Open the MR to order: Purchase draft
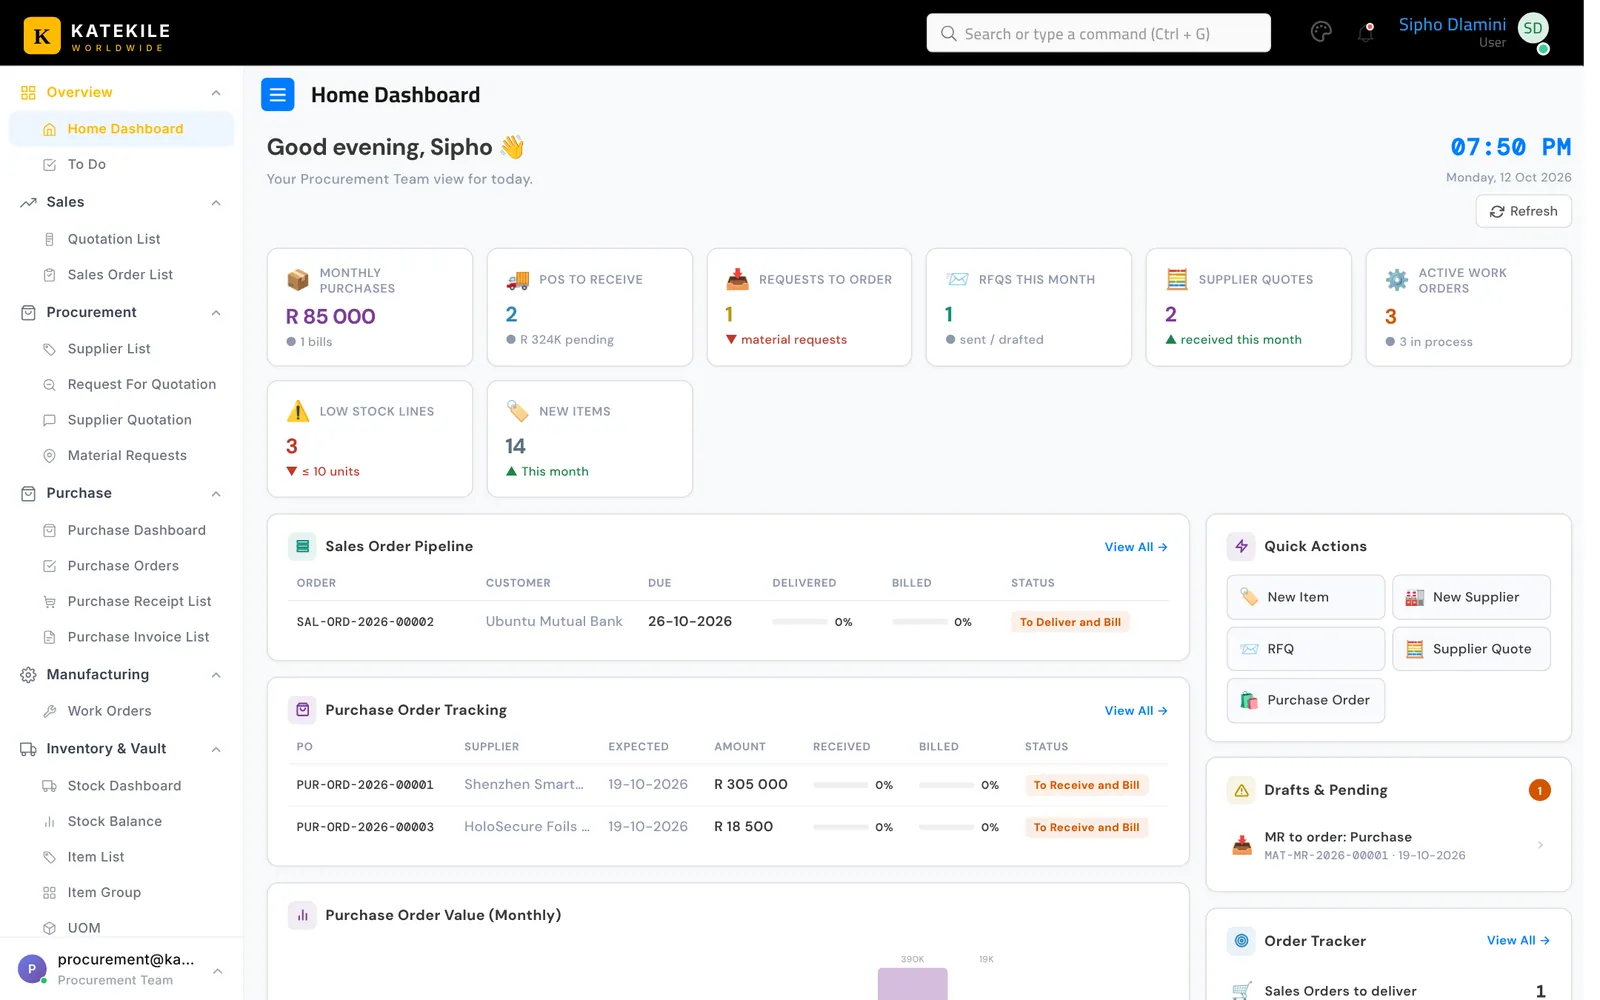 [1388, 846]
